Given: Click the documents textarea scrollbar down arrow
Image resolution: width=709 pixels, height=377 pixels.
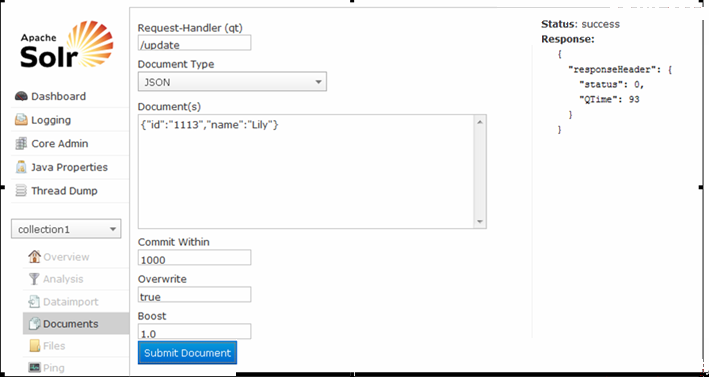Looking at the screenshot, I should click(x=480, y=222).
